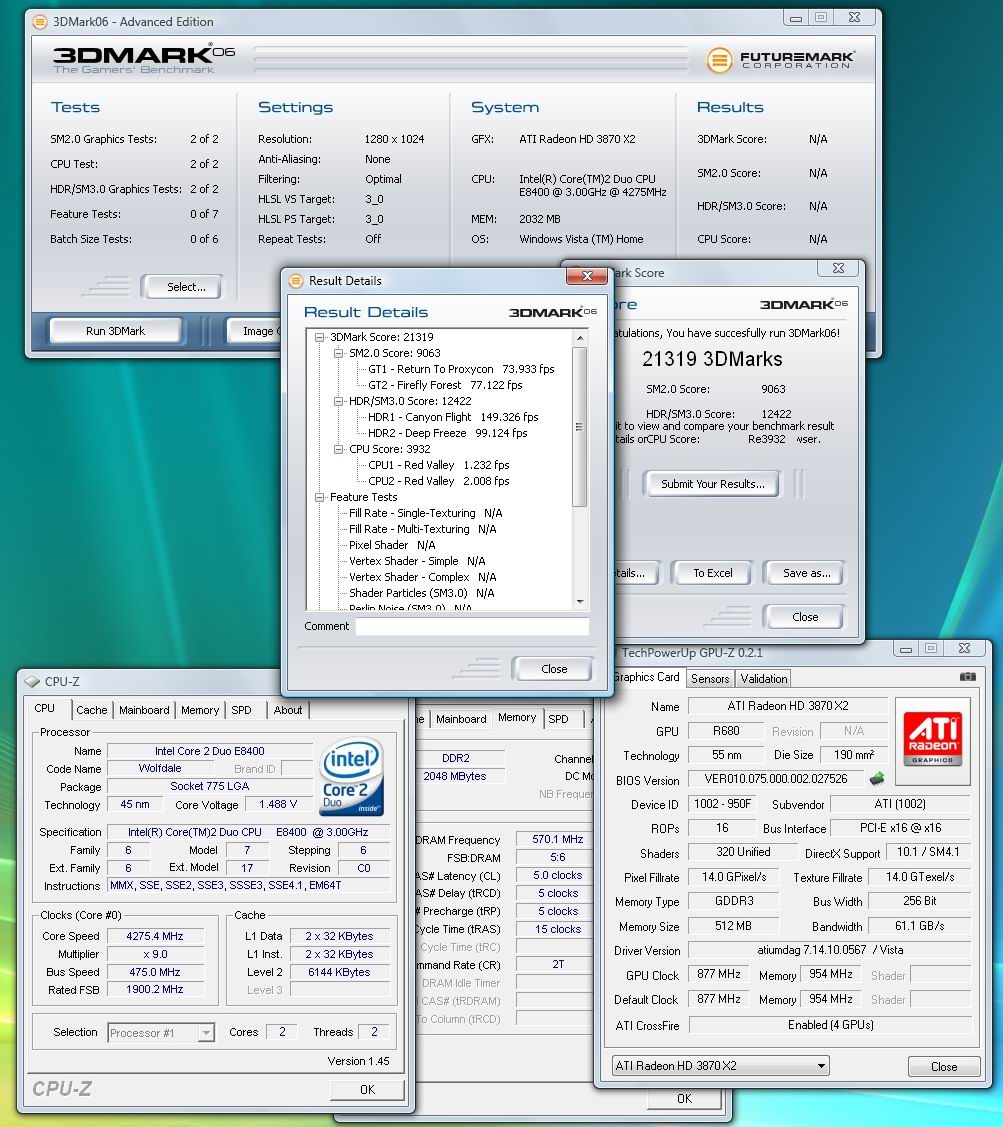Click the CPU-Z title bar icon
Screen dimensions: 1003x1127
pos(32,681)
